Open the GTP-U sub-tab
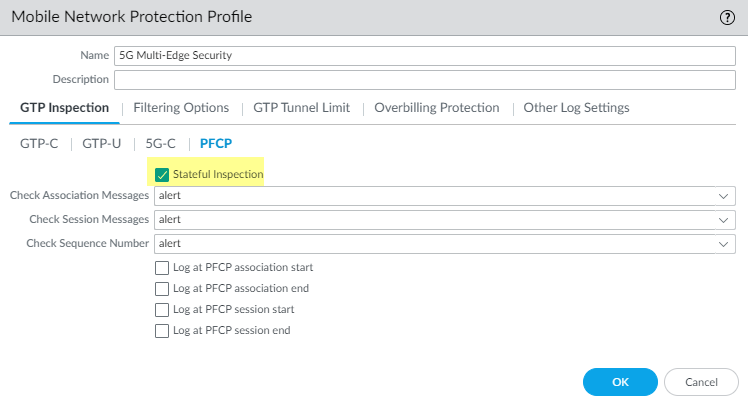Image resolution: width=748 pixels, height=411 pixels. pyautogui.click(x=101, y=144)
